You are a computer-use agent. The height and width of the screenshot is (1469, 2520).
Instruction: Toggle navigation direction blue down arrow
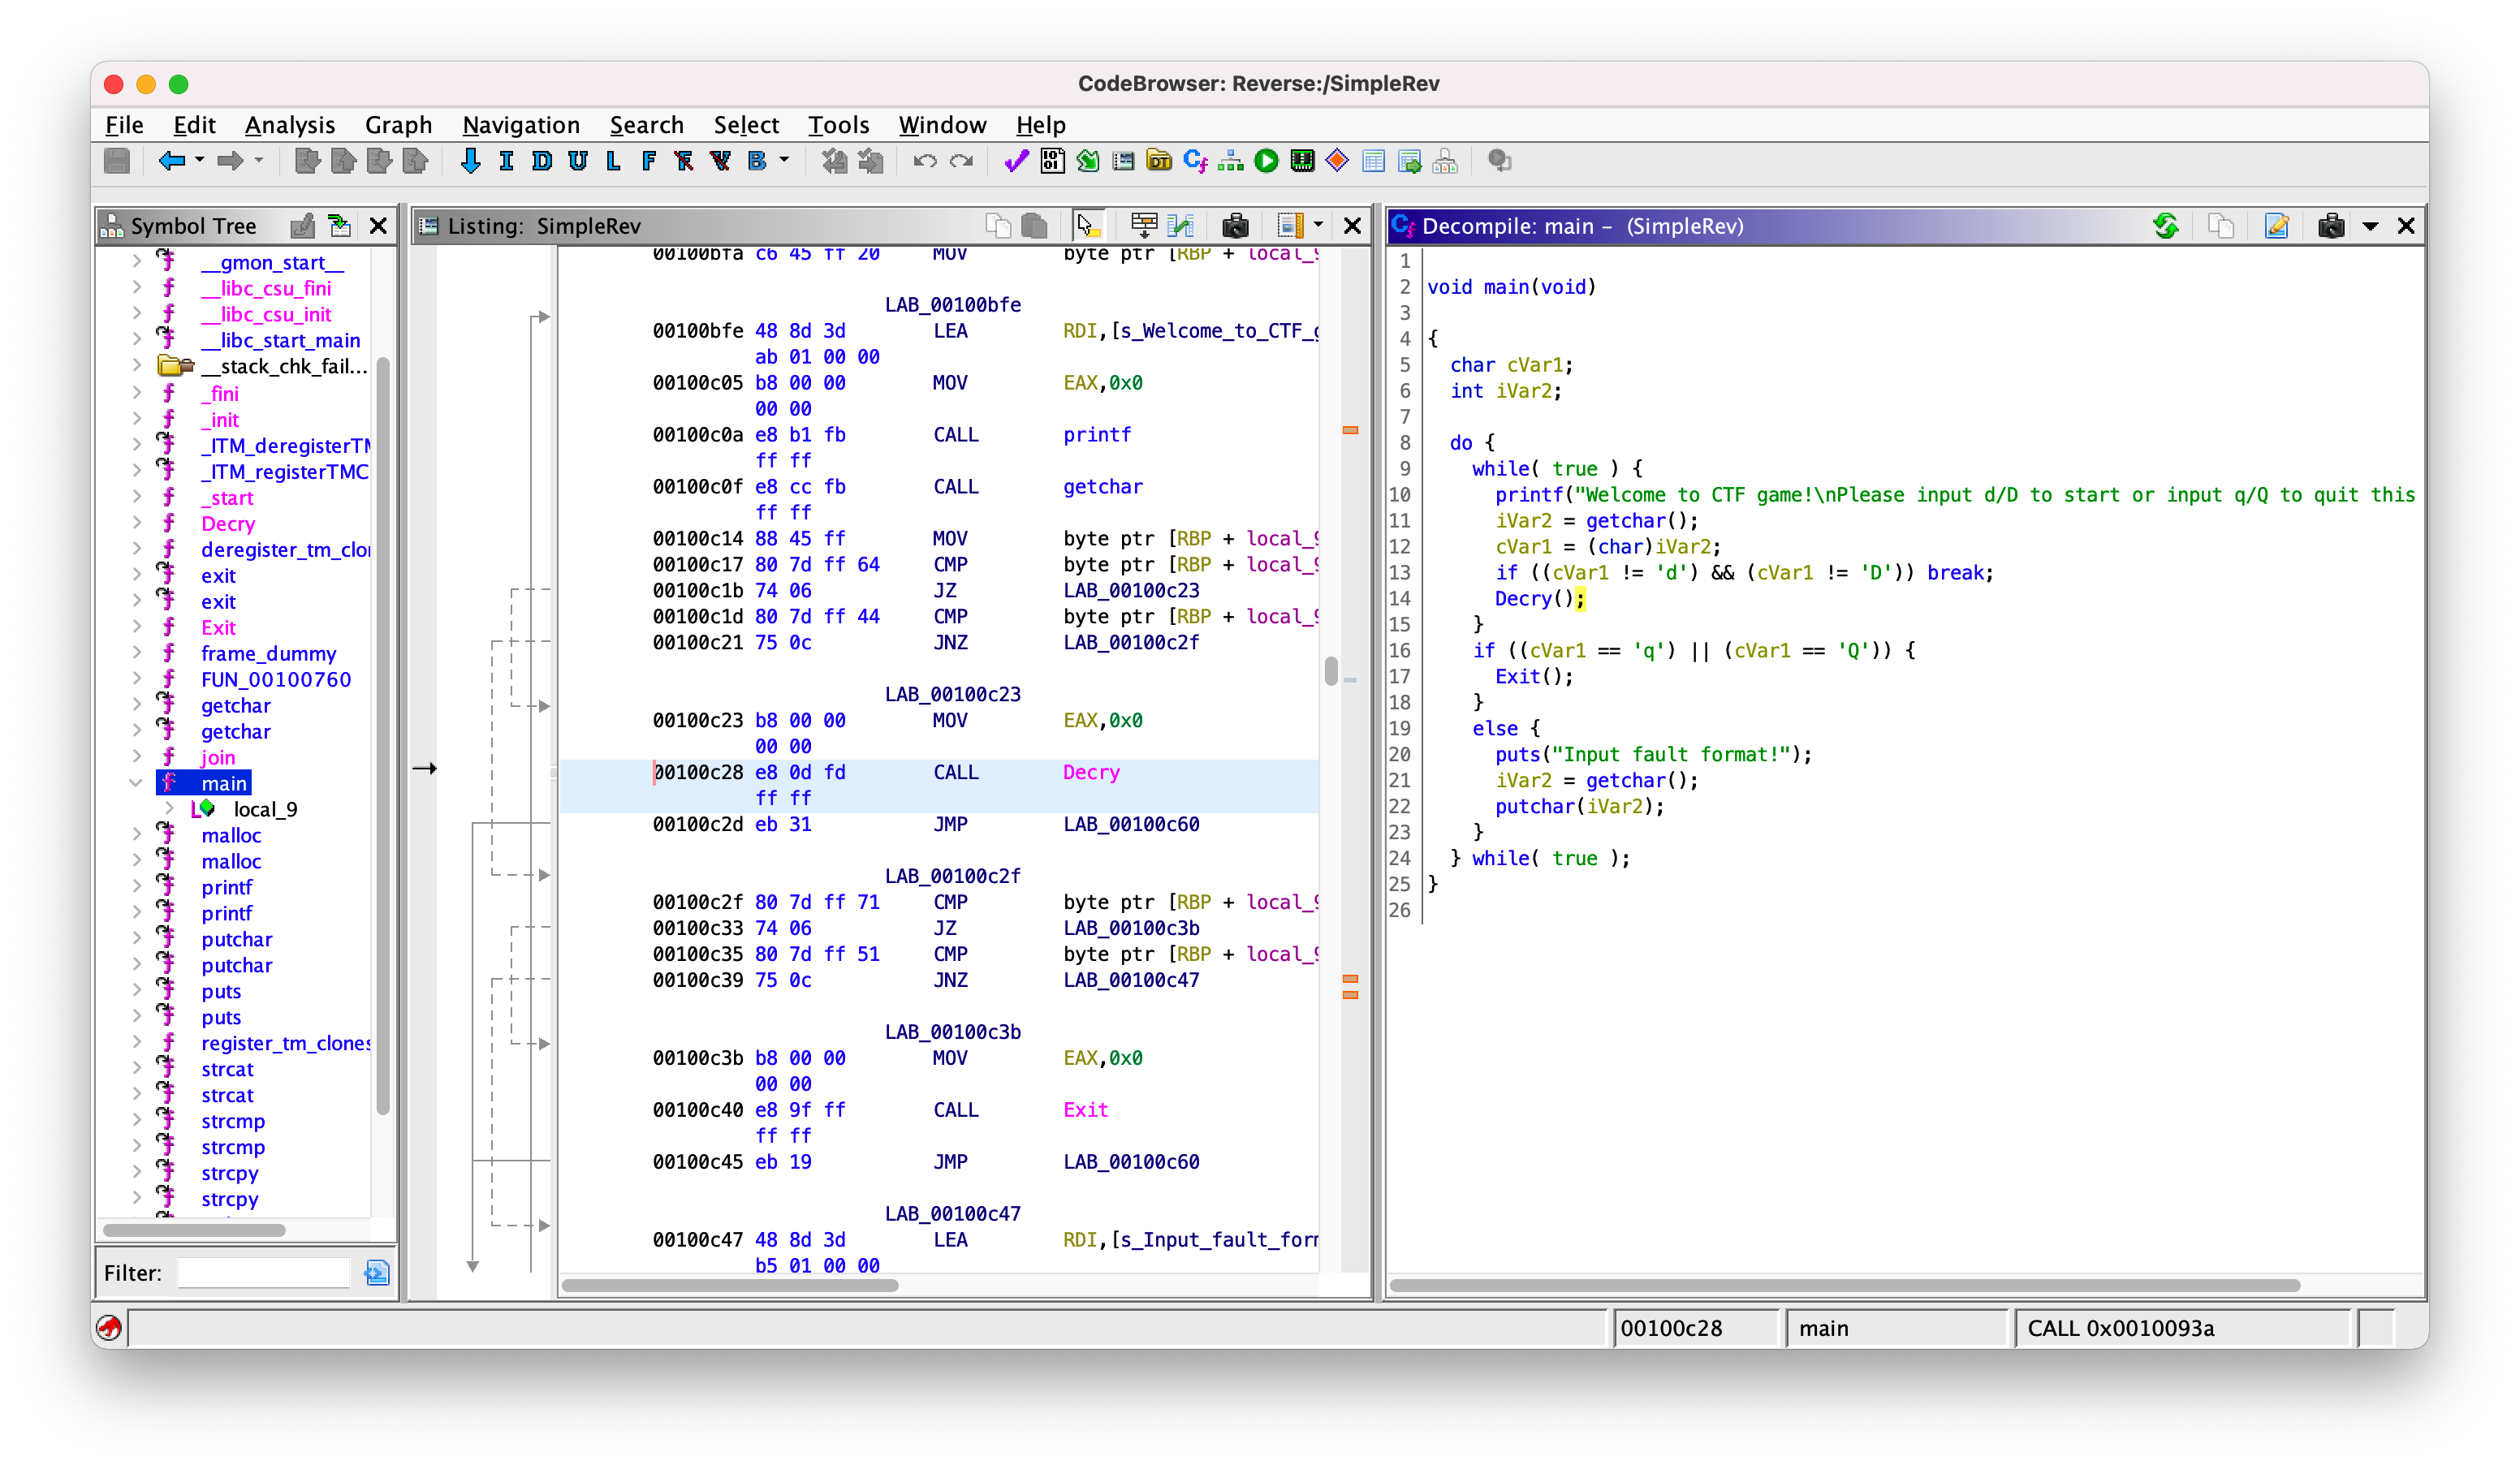470,161
